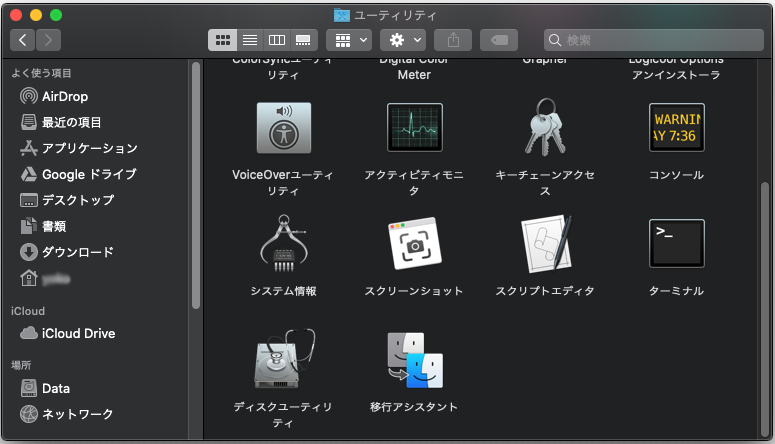Click the コンソール label text

676,175
